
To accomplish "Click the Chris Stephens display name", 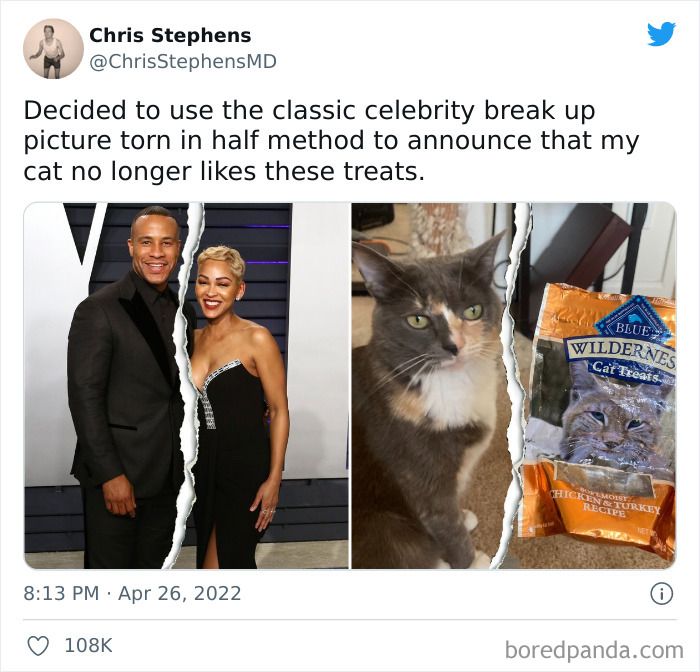I will pyautogui.click(x=170, y=35).
